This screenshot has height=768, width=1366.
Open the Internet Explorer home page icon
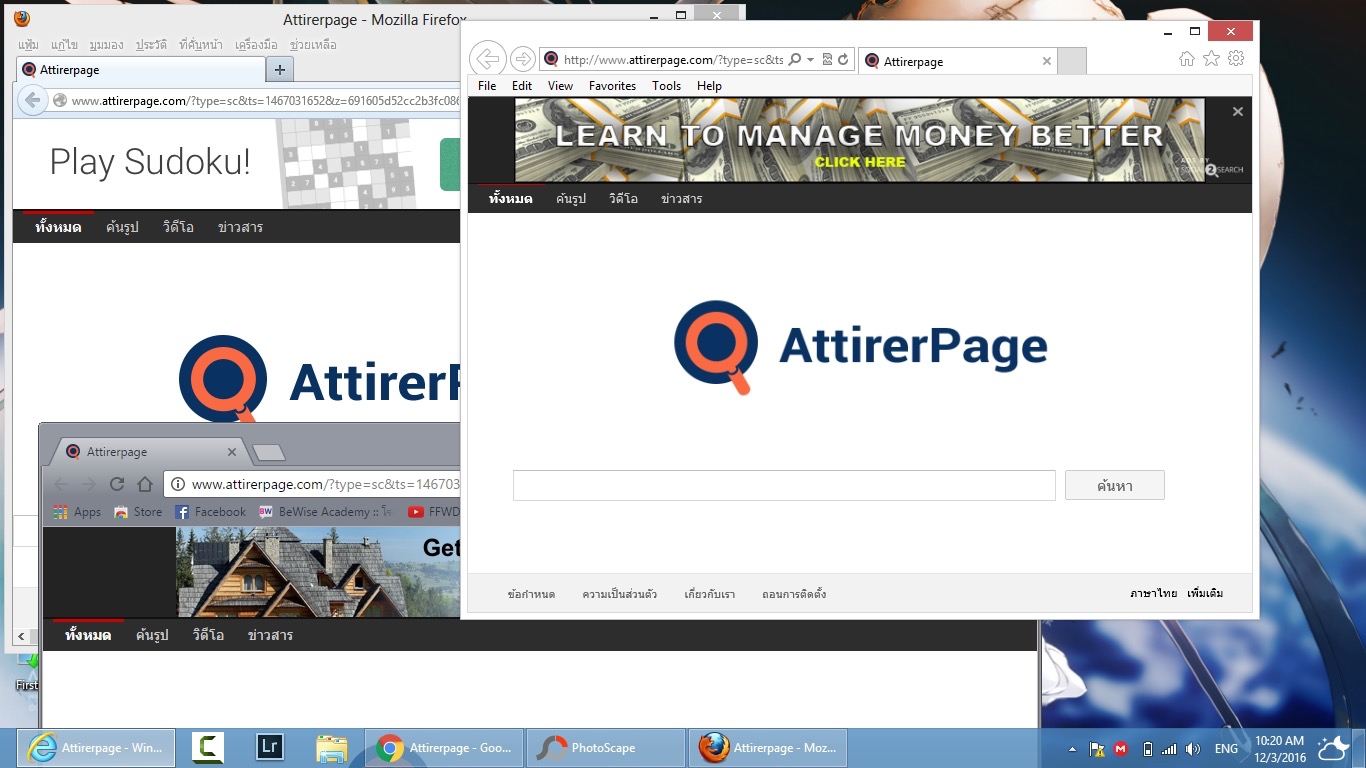pos(1187,59)
